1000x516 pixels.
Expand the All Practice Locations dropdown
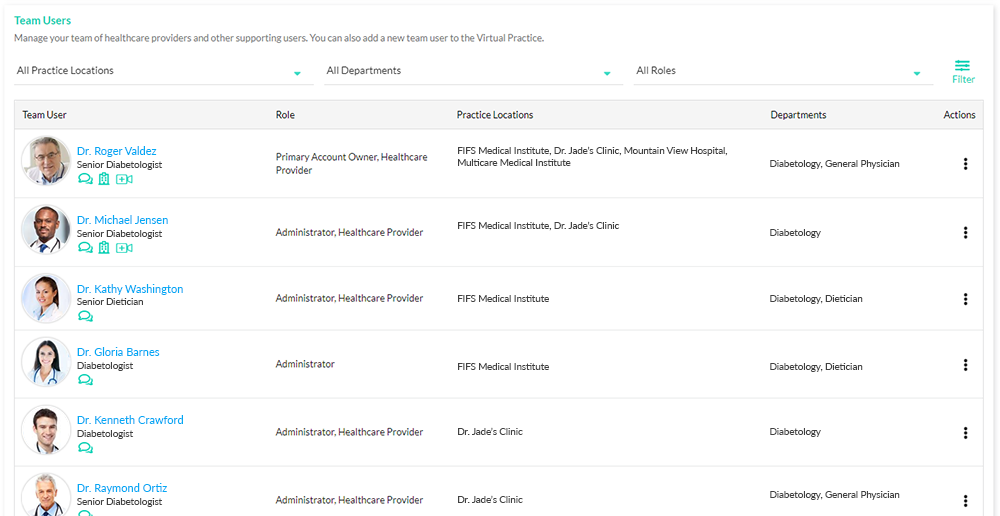tap(164, 71)
